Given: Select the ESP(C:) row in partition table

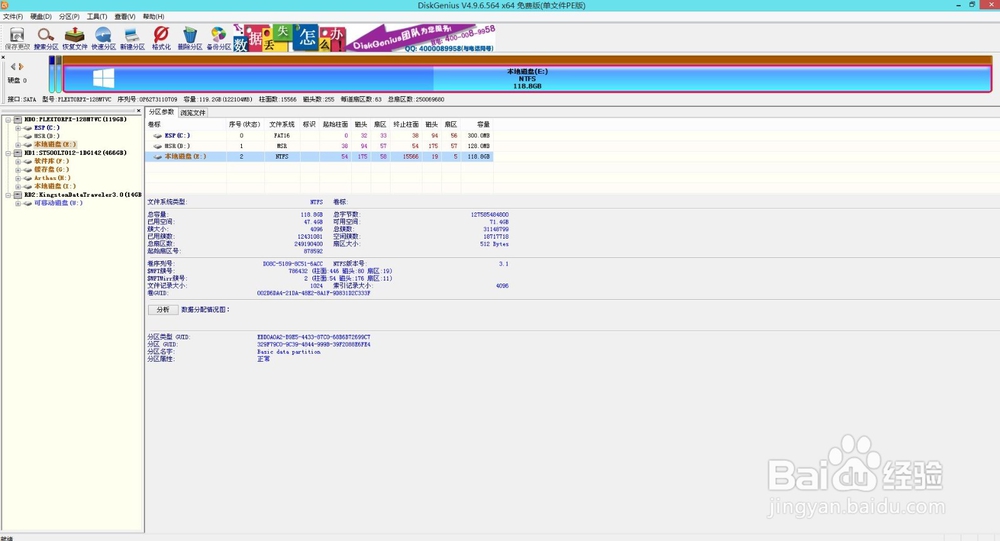Looking at the screenshot, I should 319,135.
